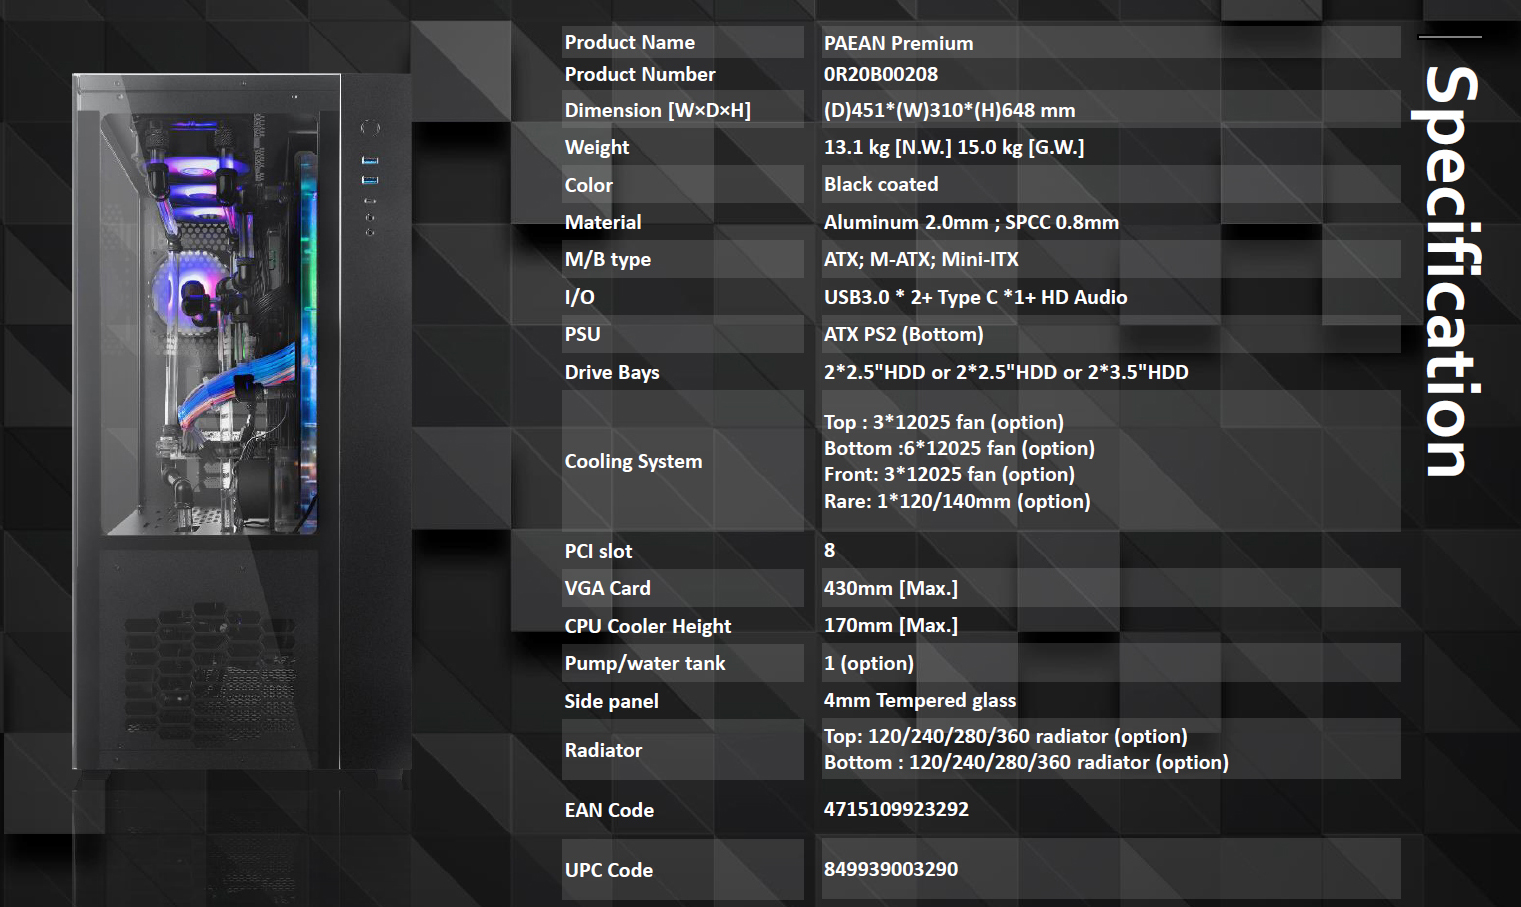Screen dimensions: 1521x907
Task: Click the 'Cooling System' label
Action: tap(633, 461)
